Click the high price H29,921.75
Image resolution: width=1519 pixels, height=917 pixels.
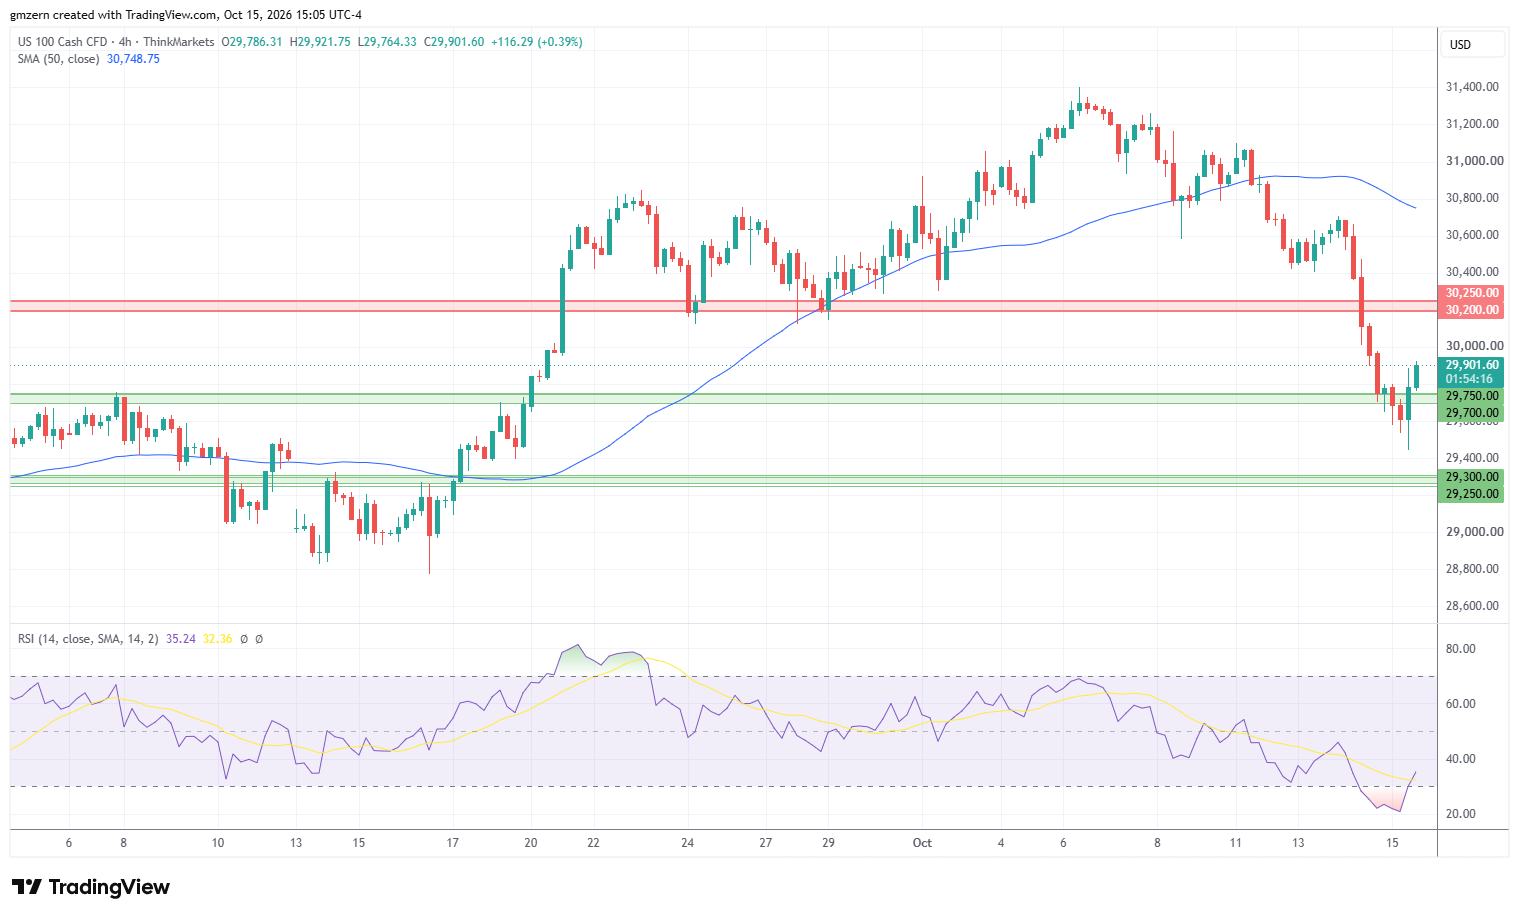click(320, 42)
